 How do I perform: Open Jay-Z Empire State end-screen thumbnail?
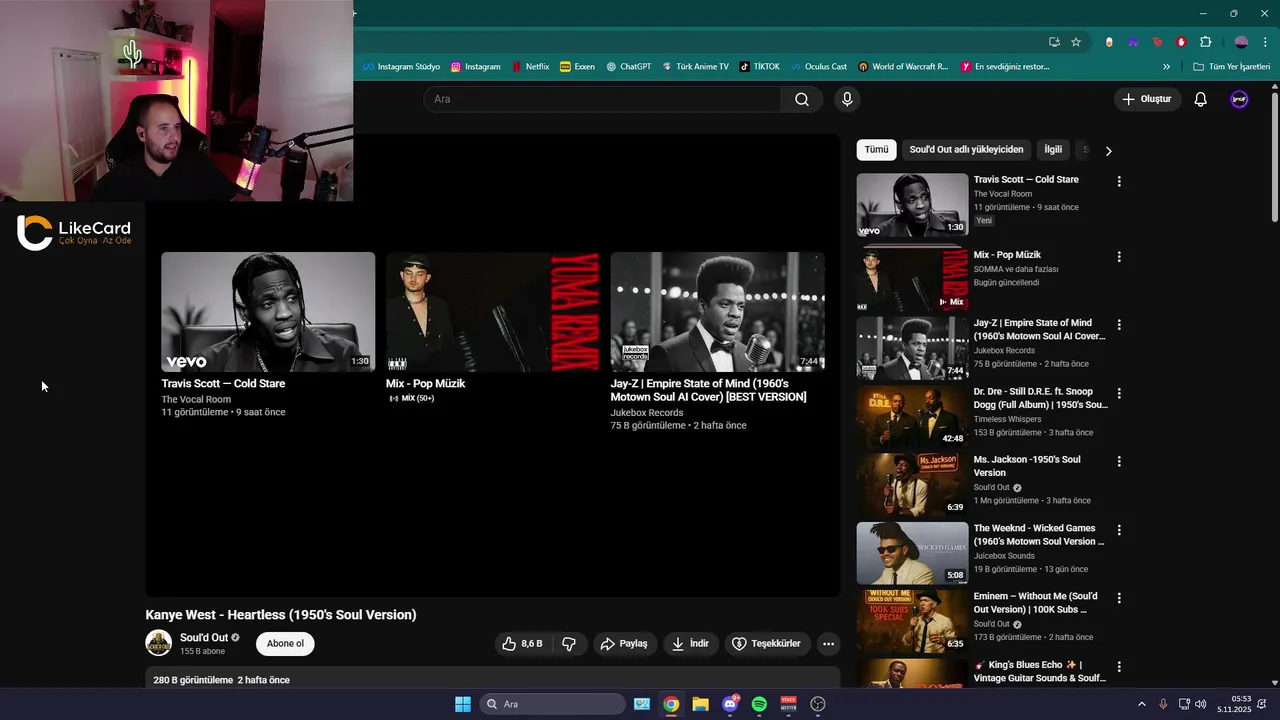718,311
